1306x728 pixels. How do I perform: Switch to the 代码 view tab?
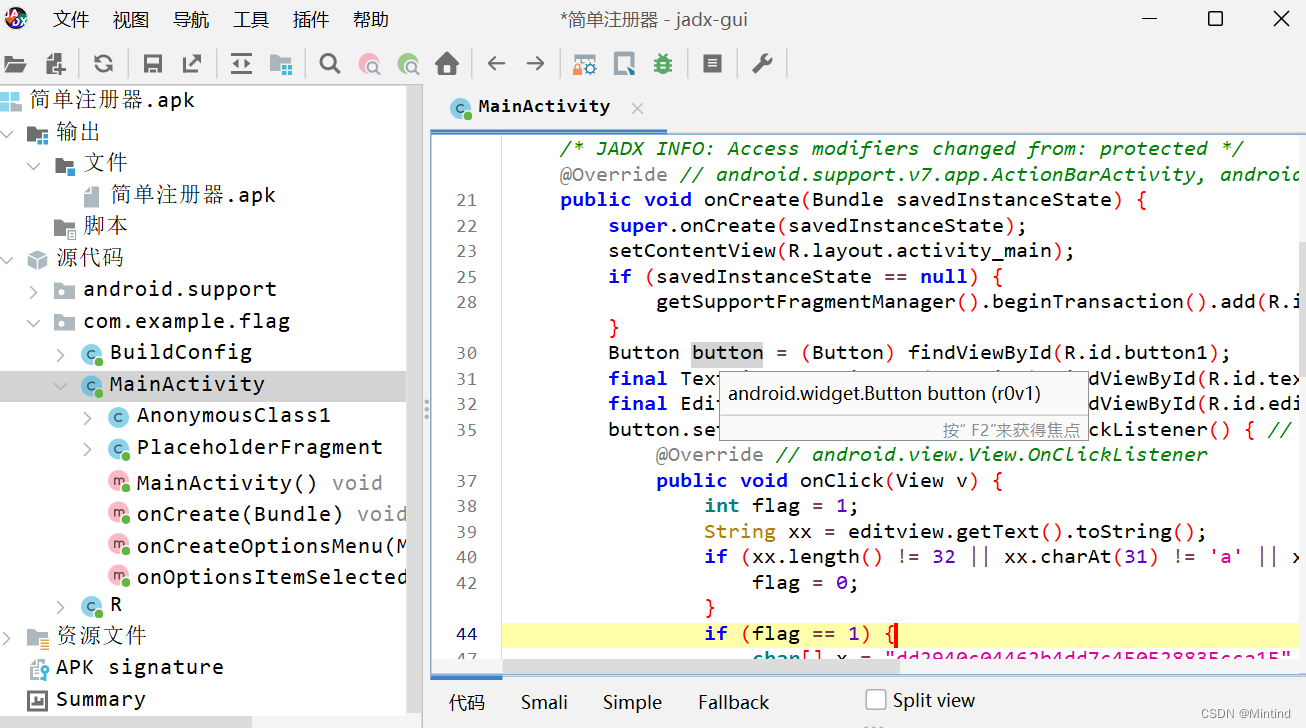pos(467,703)
